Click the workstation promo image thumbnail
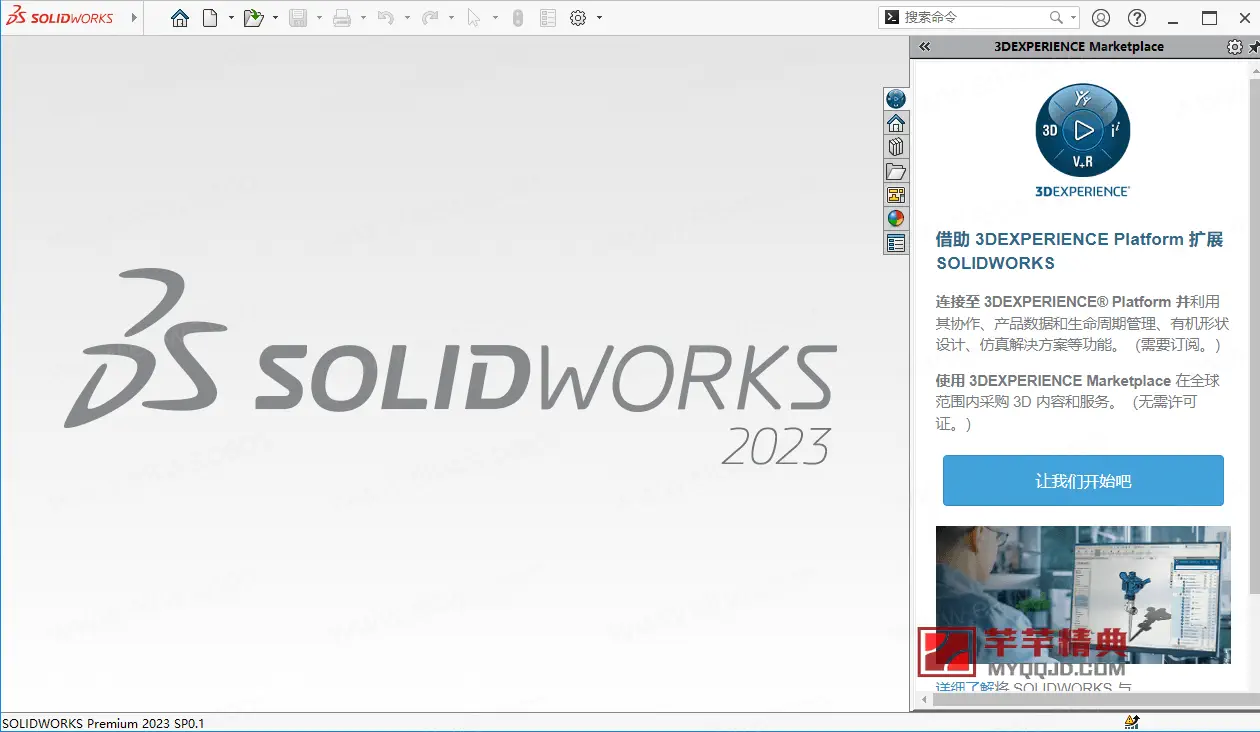Image resolution: width=1260 pixels, height=732 pixels. tap(1083, 594)
